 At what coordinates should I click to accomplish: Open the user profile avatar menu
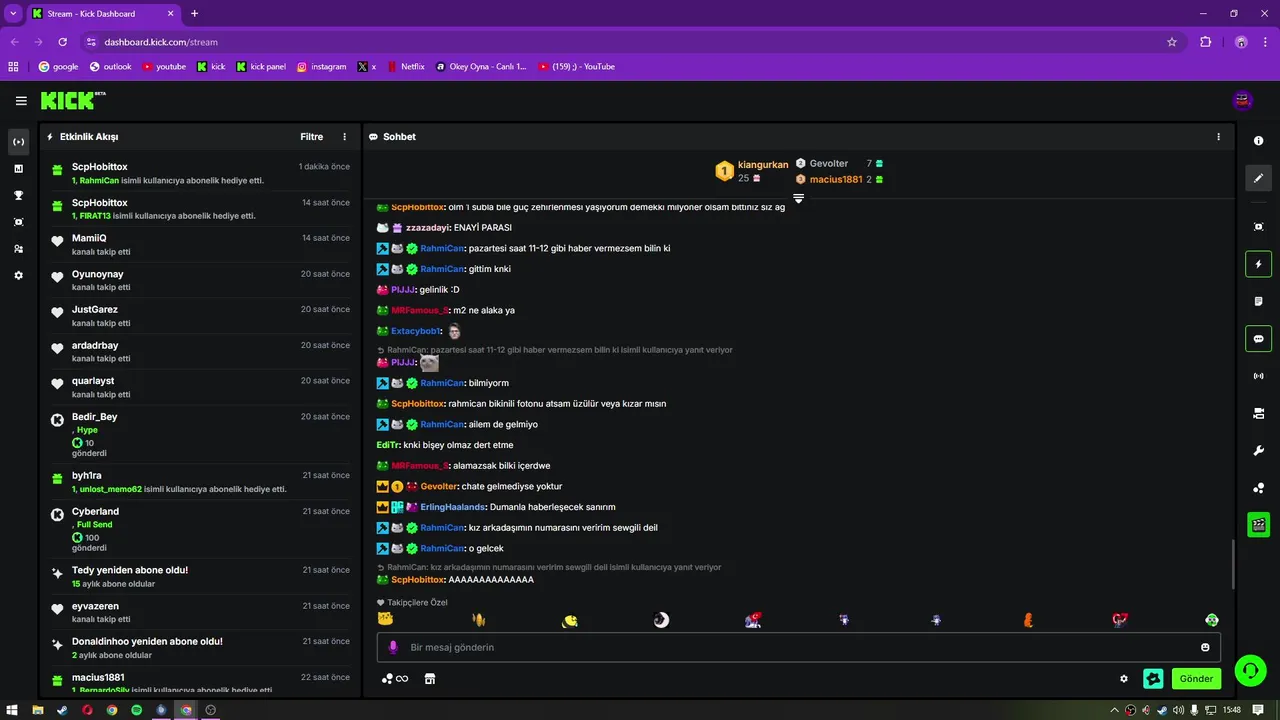(x=1243, y=100)
